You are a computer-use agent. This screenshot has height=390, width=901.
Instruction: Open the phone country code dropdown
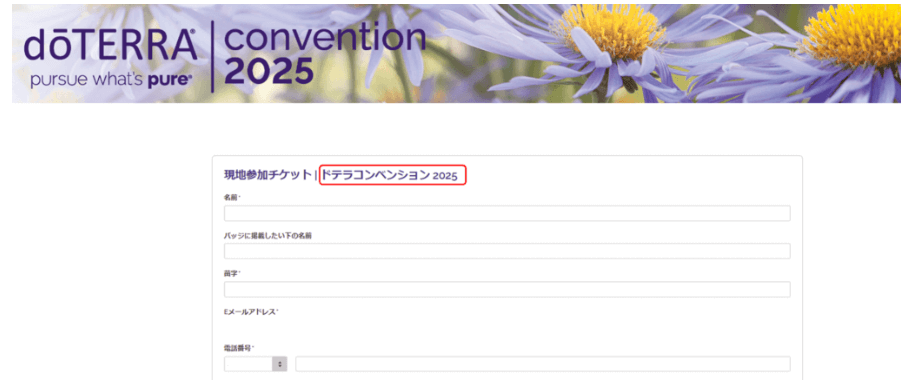[x=255, y=364]
